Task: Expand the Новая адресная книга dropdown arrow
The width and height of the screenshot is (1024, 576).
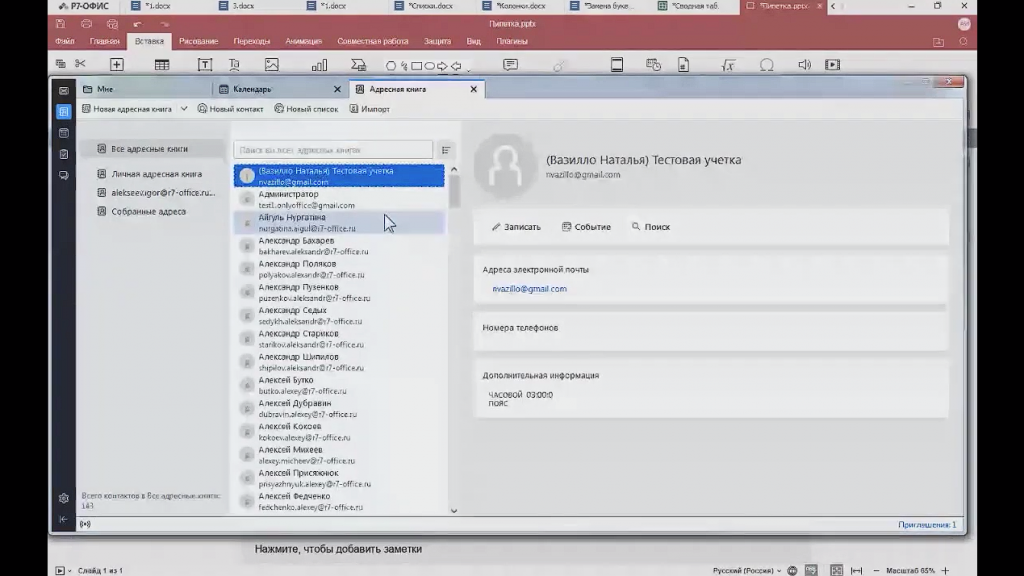Action: click(x=184, y=109)
